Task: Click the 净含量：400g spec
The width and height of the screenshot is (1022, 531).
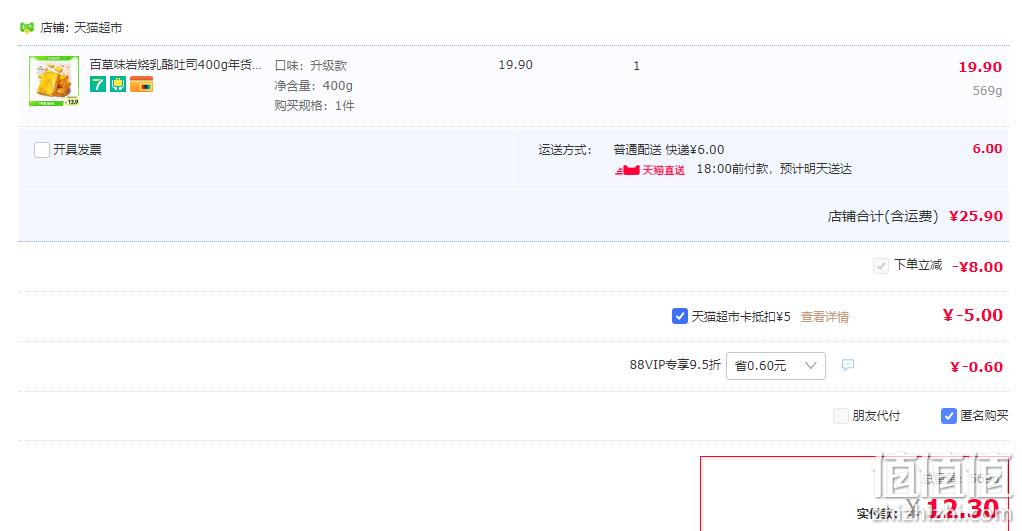Action: [x=314, y=85]
